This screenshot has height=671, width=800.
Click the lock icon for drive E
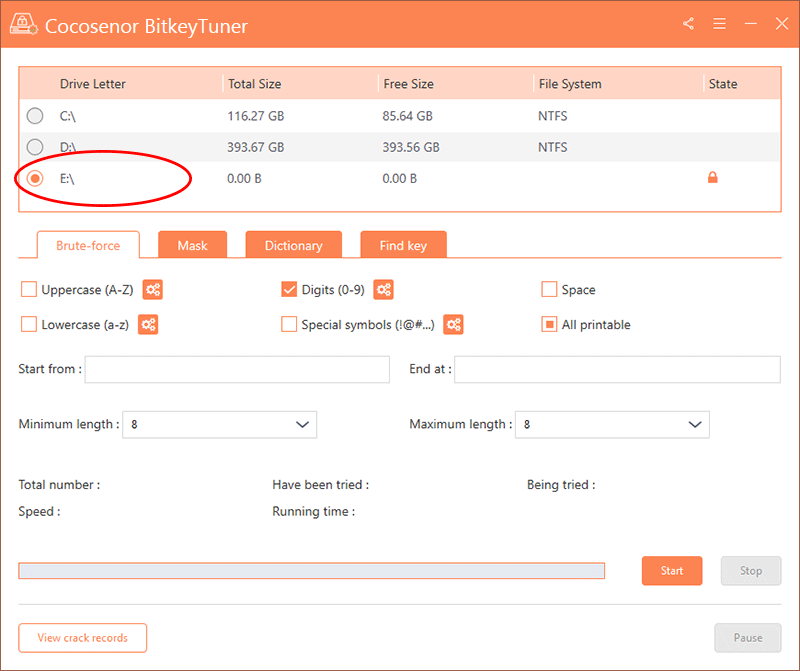pyautogui.click(x=713, y=177)
